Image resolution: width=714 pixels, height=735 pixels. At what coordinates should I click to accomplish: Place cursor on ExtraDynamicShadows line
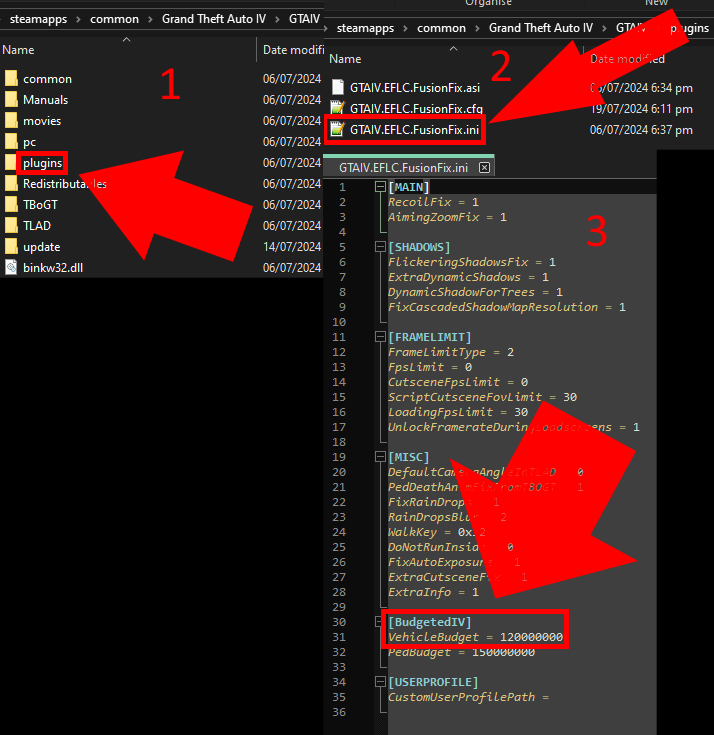point(468,277)
